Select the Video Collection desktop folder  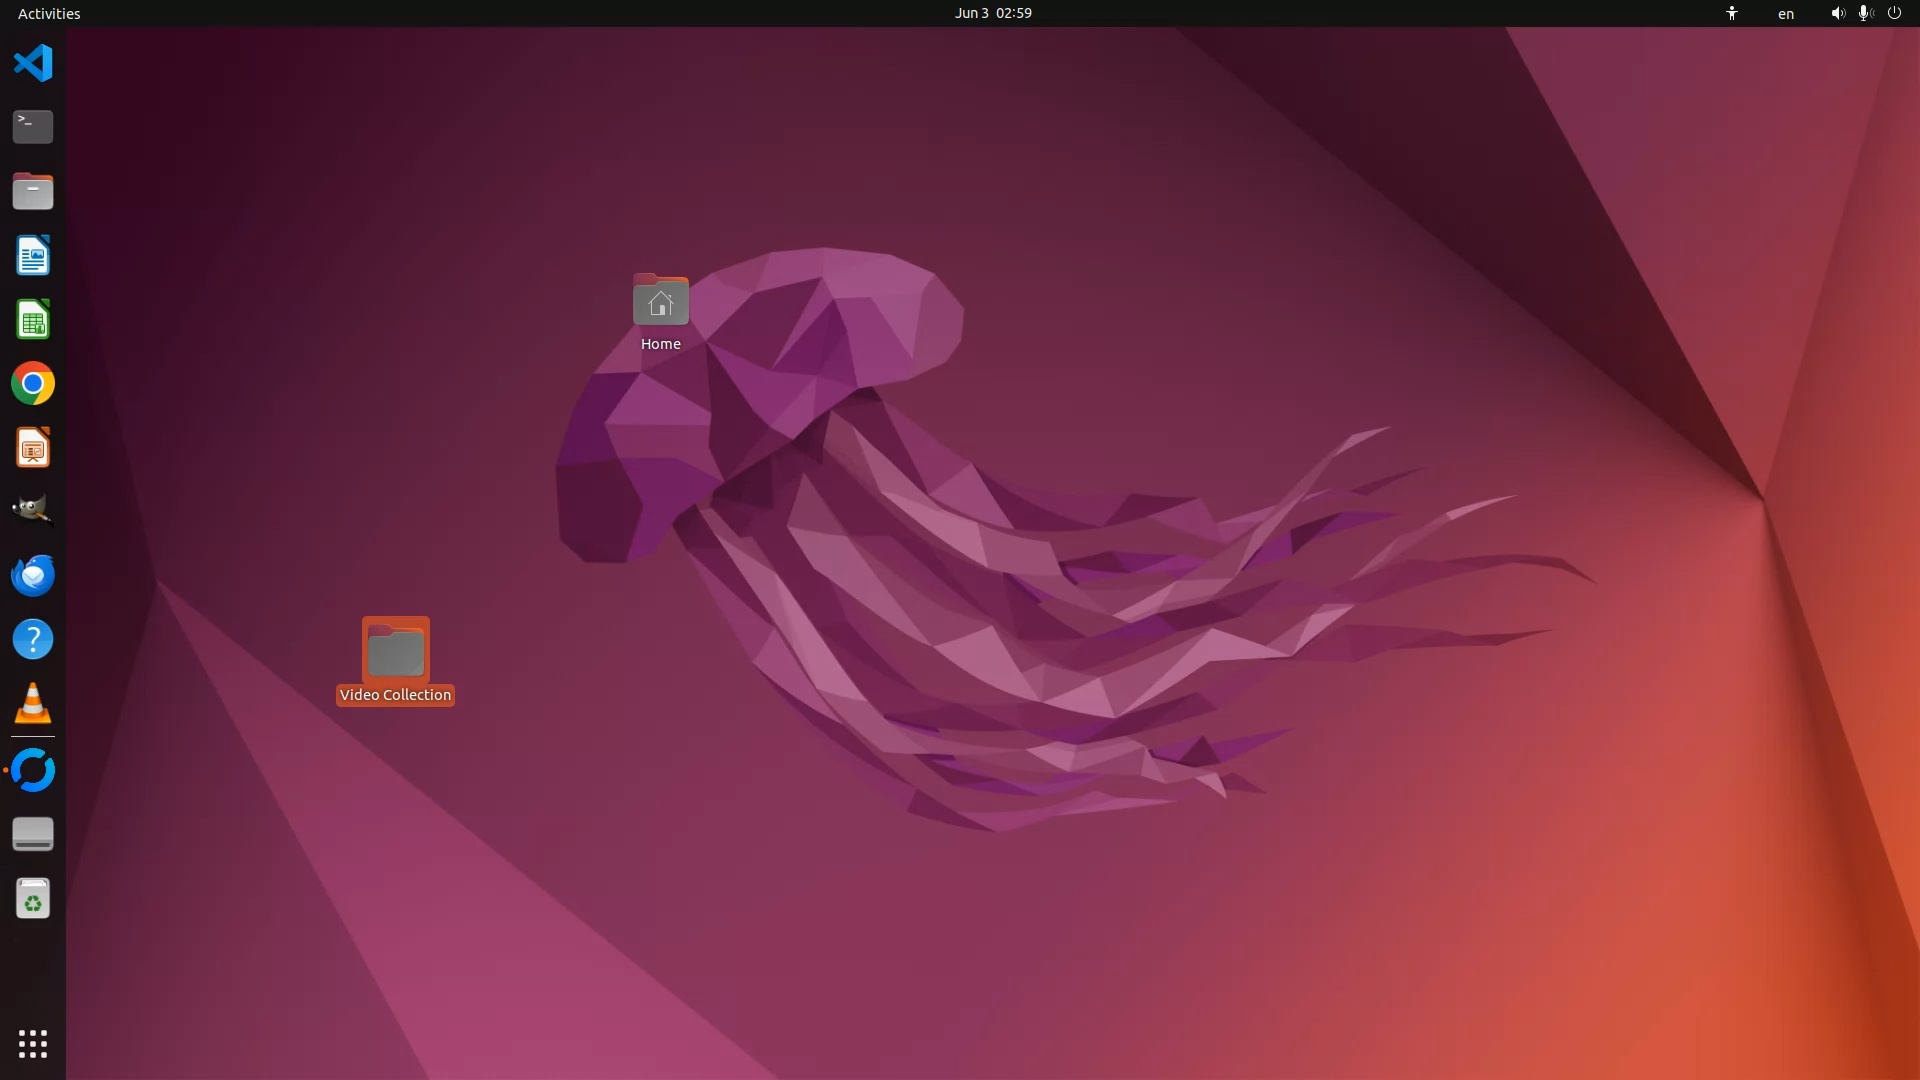click(x=395, y=659)
